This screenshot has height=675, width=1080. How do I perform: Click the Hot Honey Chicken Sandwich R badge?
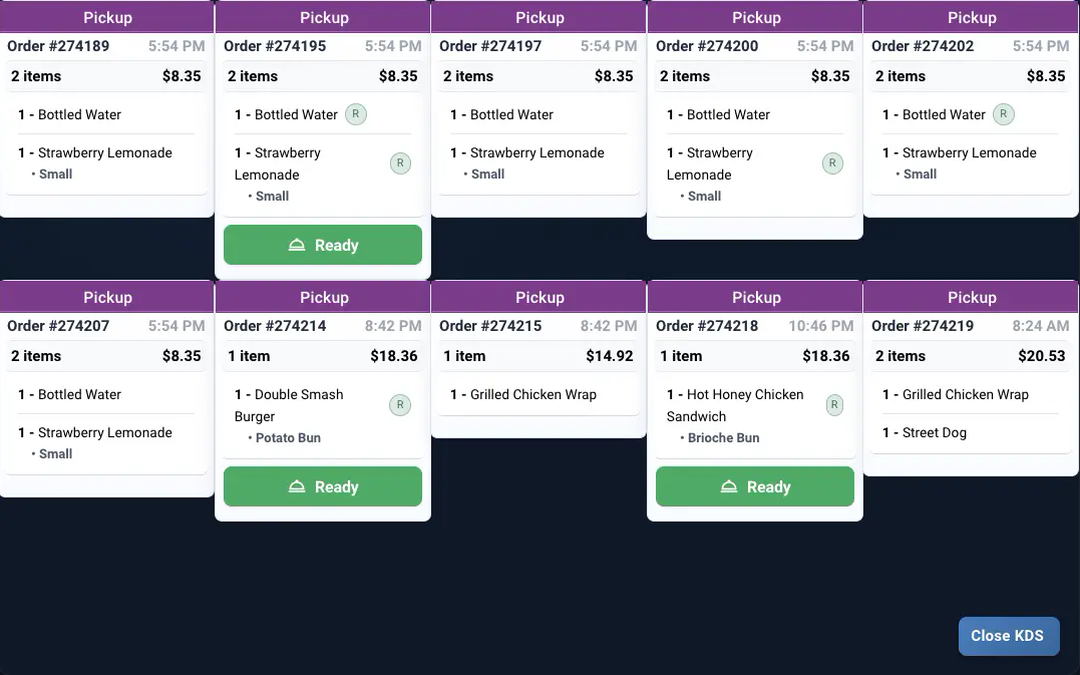pyautogui.click(x=832, y=405)
